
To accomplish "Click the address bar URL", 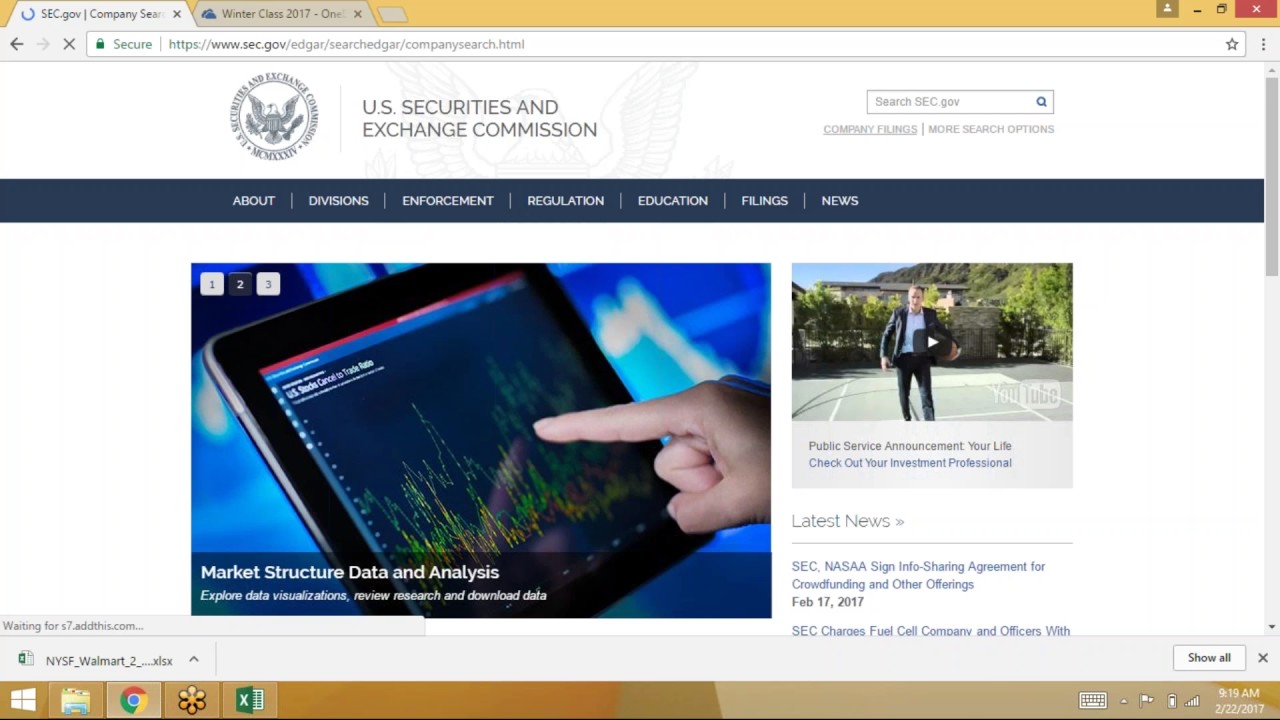I will tap(346, 44).
